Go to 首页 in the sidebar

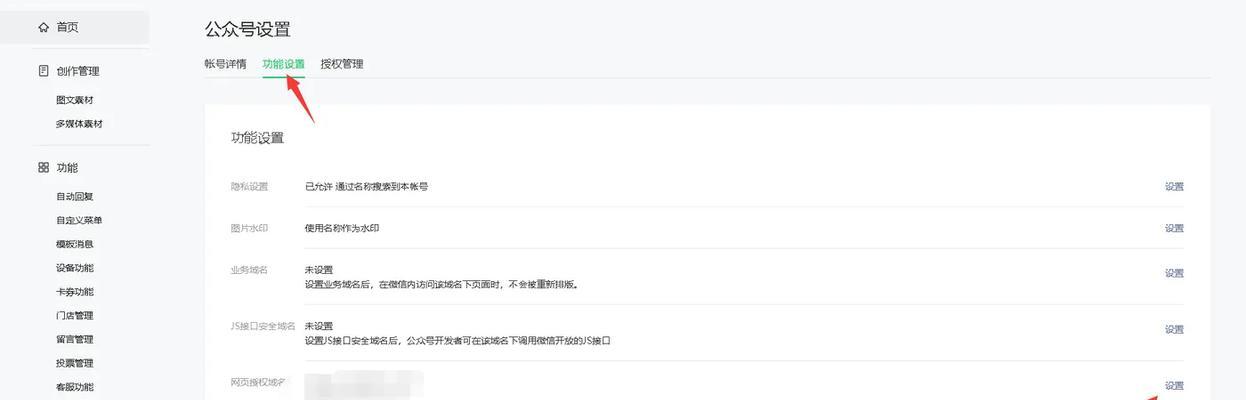click(67, 27)
